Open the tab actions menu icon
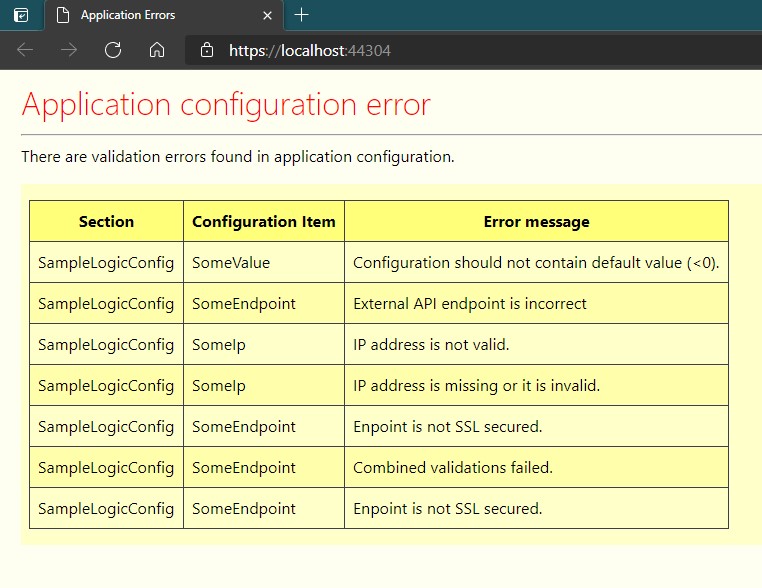This screenshot has width=762, height=588. point(21,15)
